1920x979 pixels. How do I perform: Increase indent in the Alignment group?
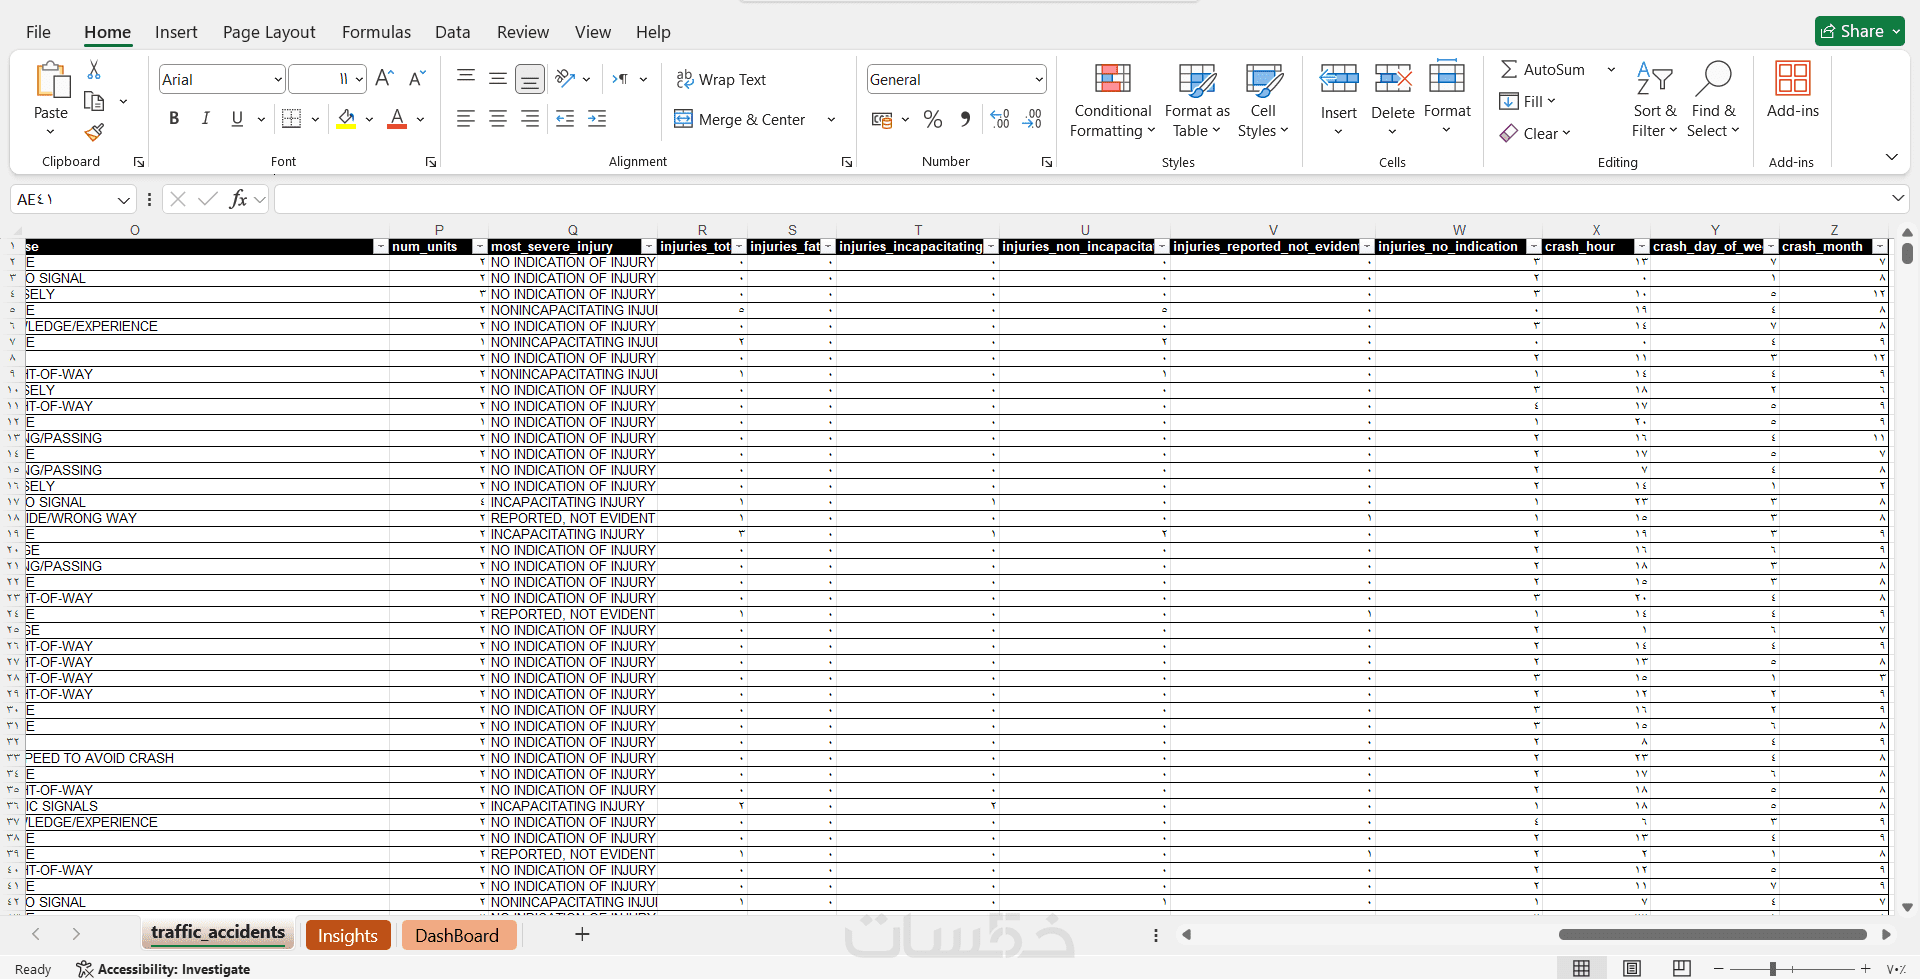pos(597,119)
